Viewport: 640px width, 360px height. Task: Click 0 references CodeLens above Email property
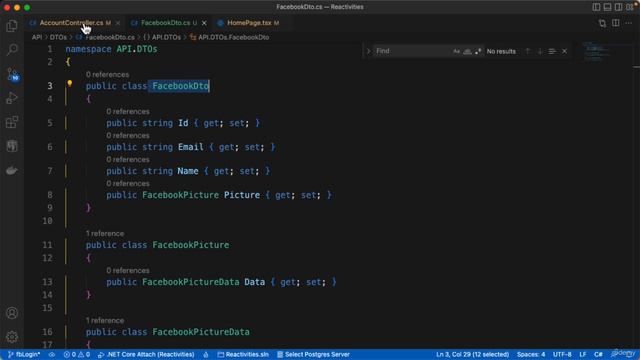tap(128, 136)
